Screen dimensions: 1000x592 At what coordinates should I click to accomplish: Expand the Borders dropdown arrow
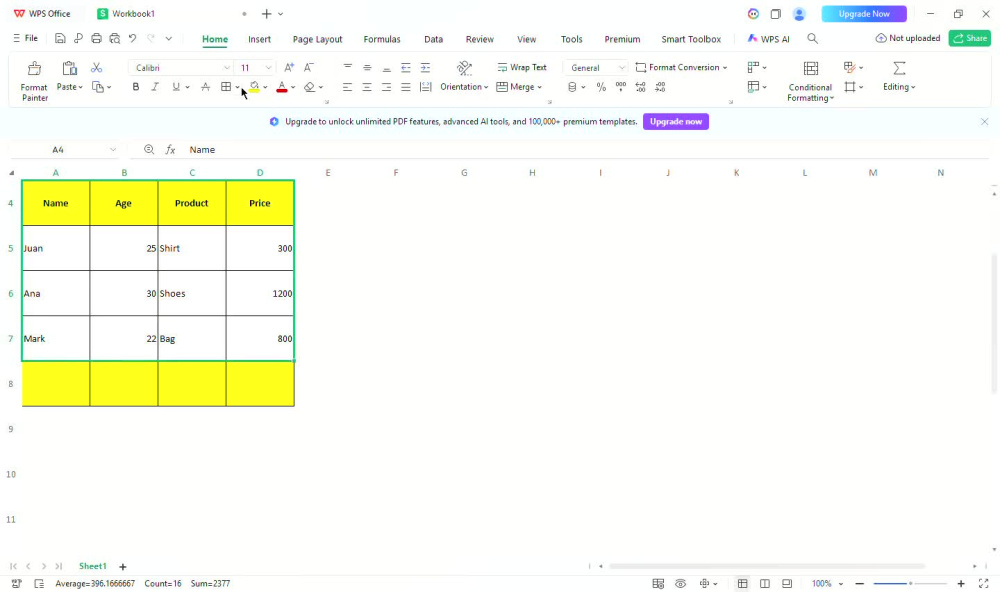coord(238,87)
